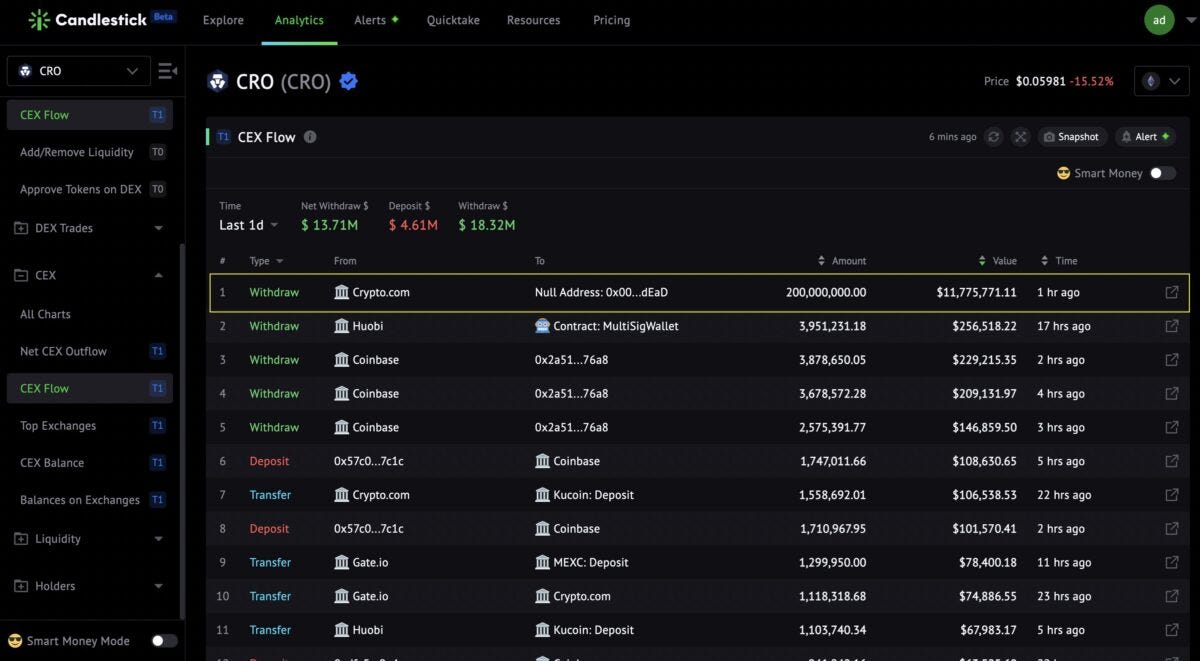
Task: Open the Quicktake menu item
Action: pyautogui.click(x=453, y=20)
